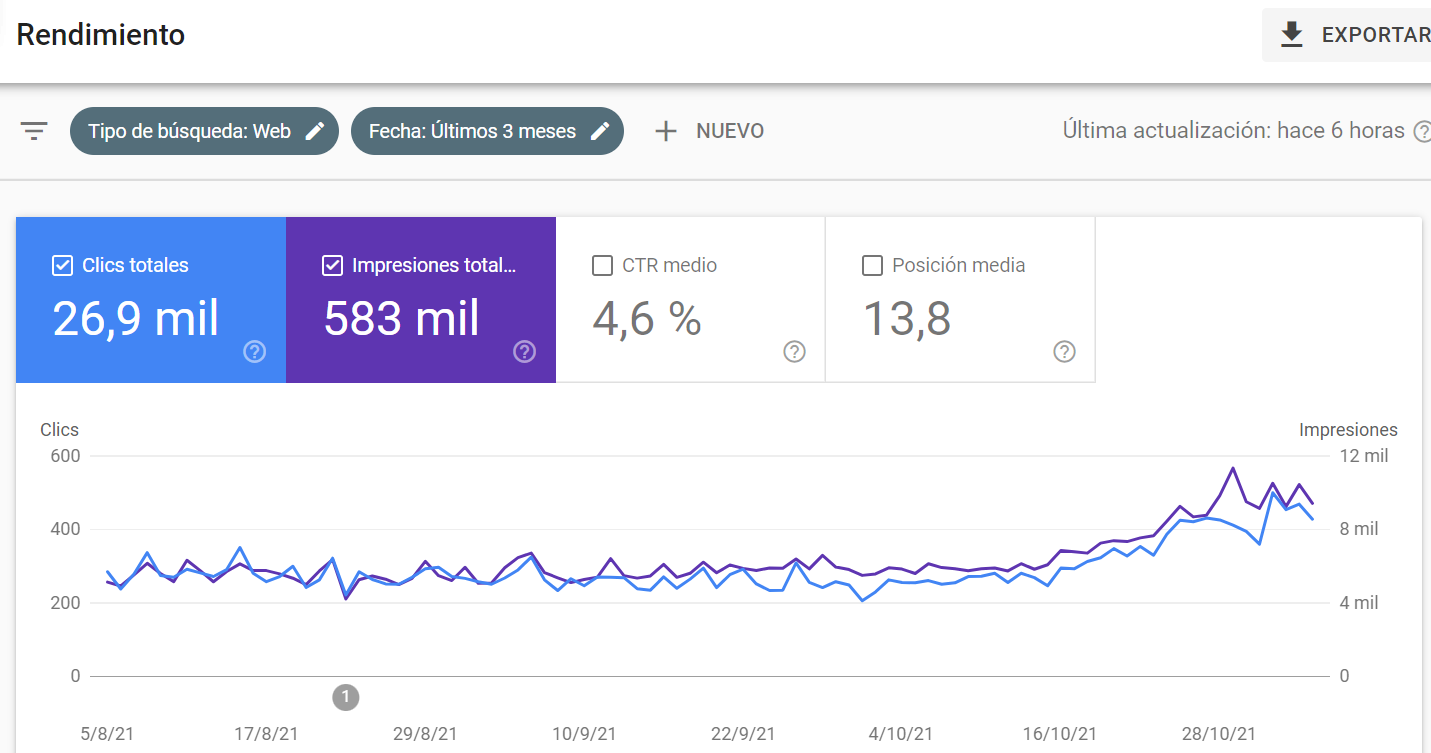Open help icon next to last update

click(x=1423, y=132)
